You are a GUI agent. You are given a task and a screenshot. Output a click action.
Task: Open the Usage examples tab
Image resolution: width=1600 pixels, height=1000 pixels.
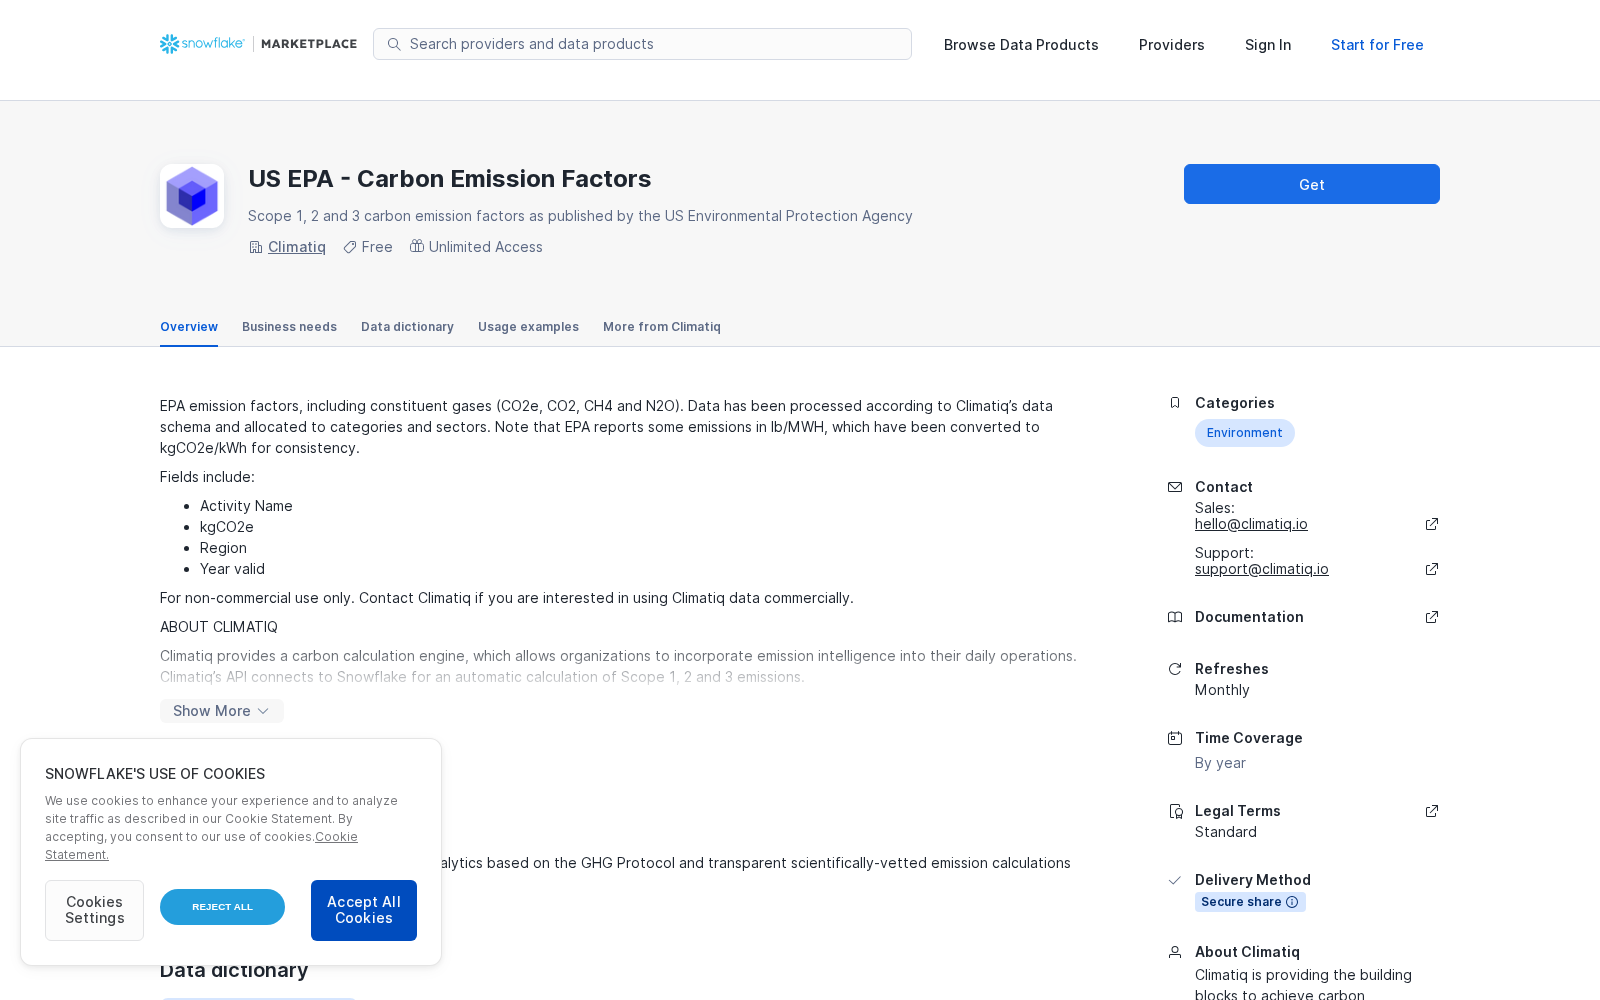pos(528,327)
